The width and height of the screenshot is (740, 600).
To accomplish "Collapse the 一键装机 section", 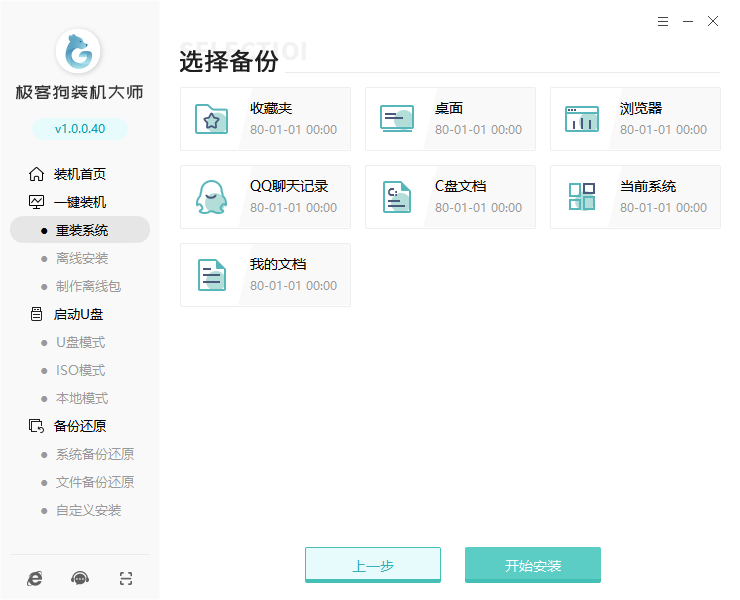I will [x=79, y=202].
